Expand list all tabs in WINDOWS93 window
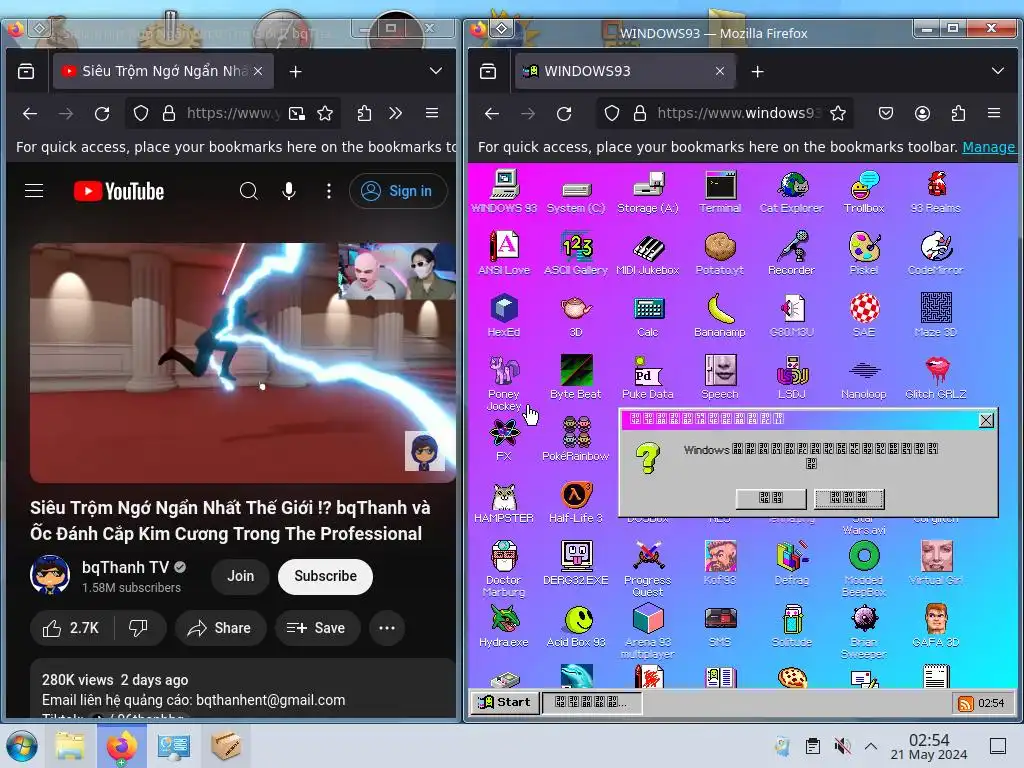This screenshot has width=1024, height=768. coord(997,71)
